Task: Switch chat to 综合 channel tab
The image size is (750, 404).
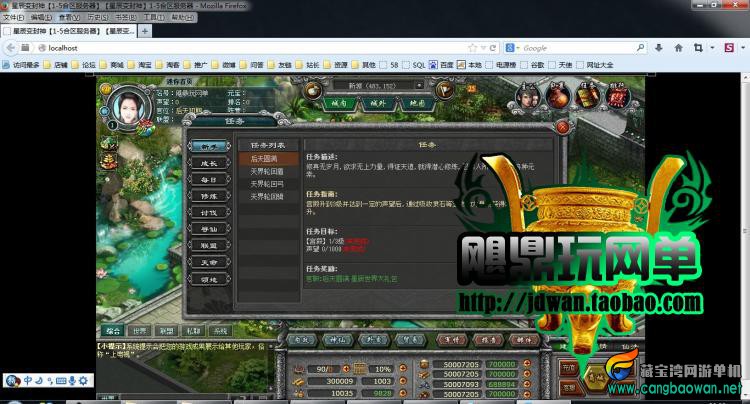Action: [x=113, y=330]
